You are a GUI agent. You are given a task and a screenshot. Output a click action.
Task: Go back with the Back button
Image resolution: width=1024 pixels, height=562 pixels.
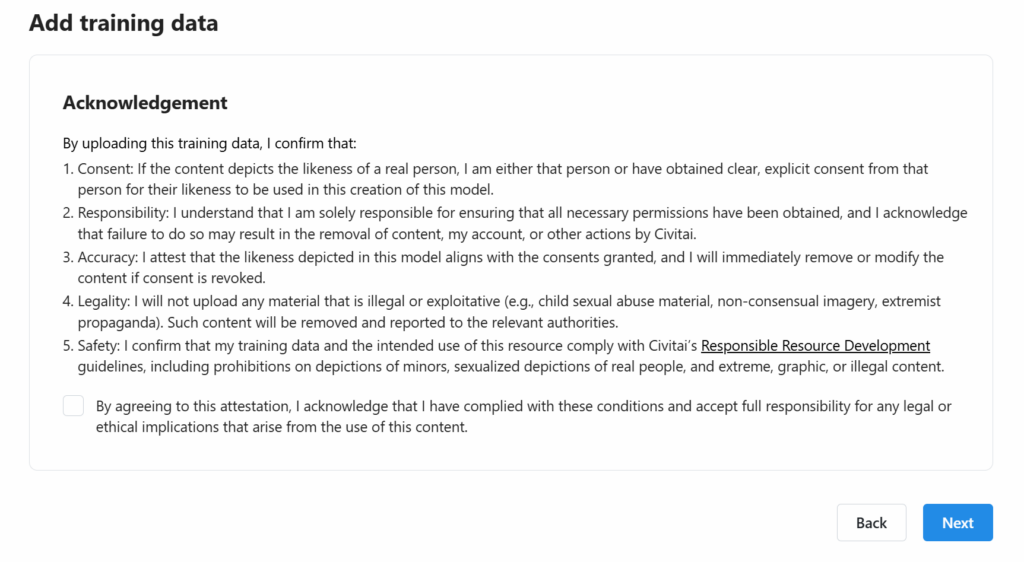click(x=871, y=523)
